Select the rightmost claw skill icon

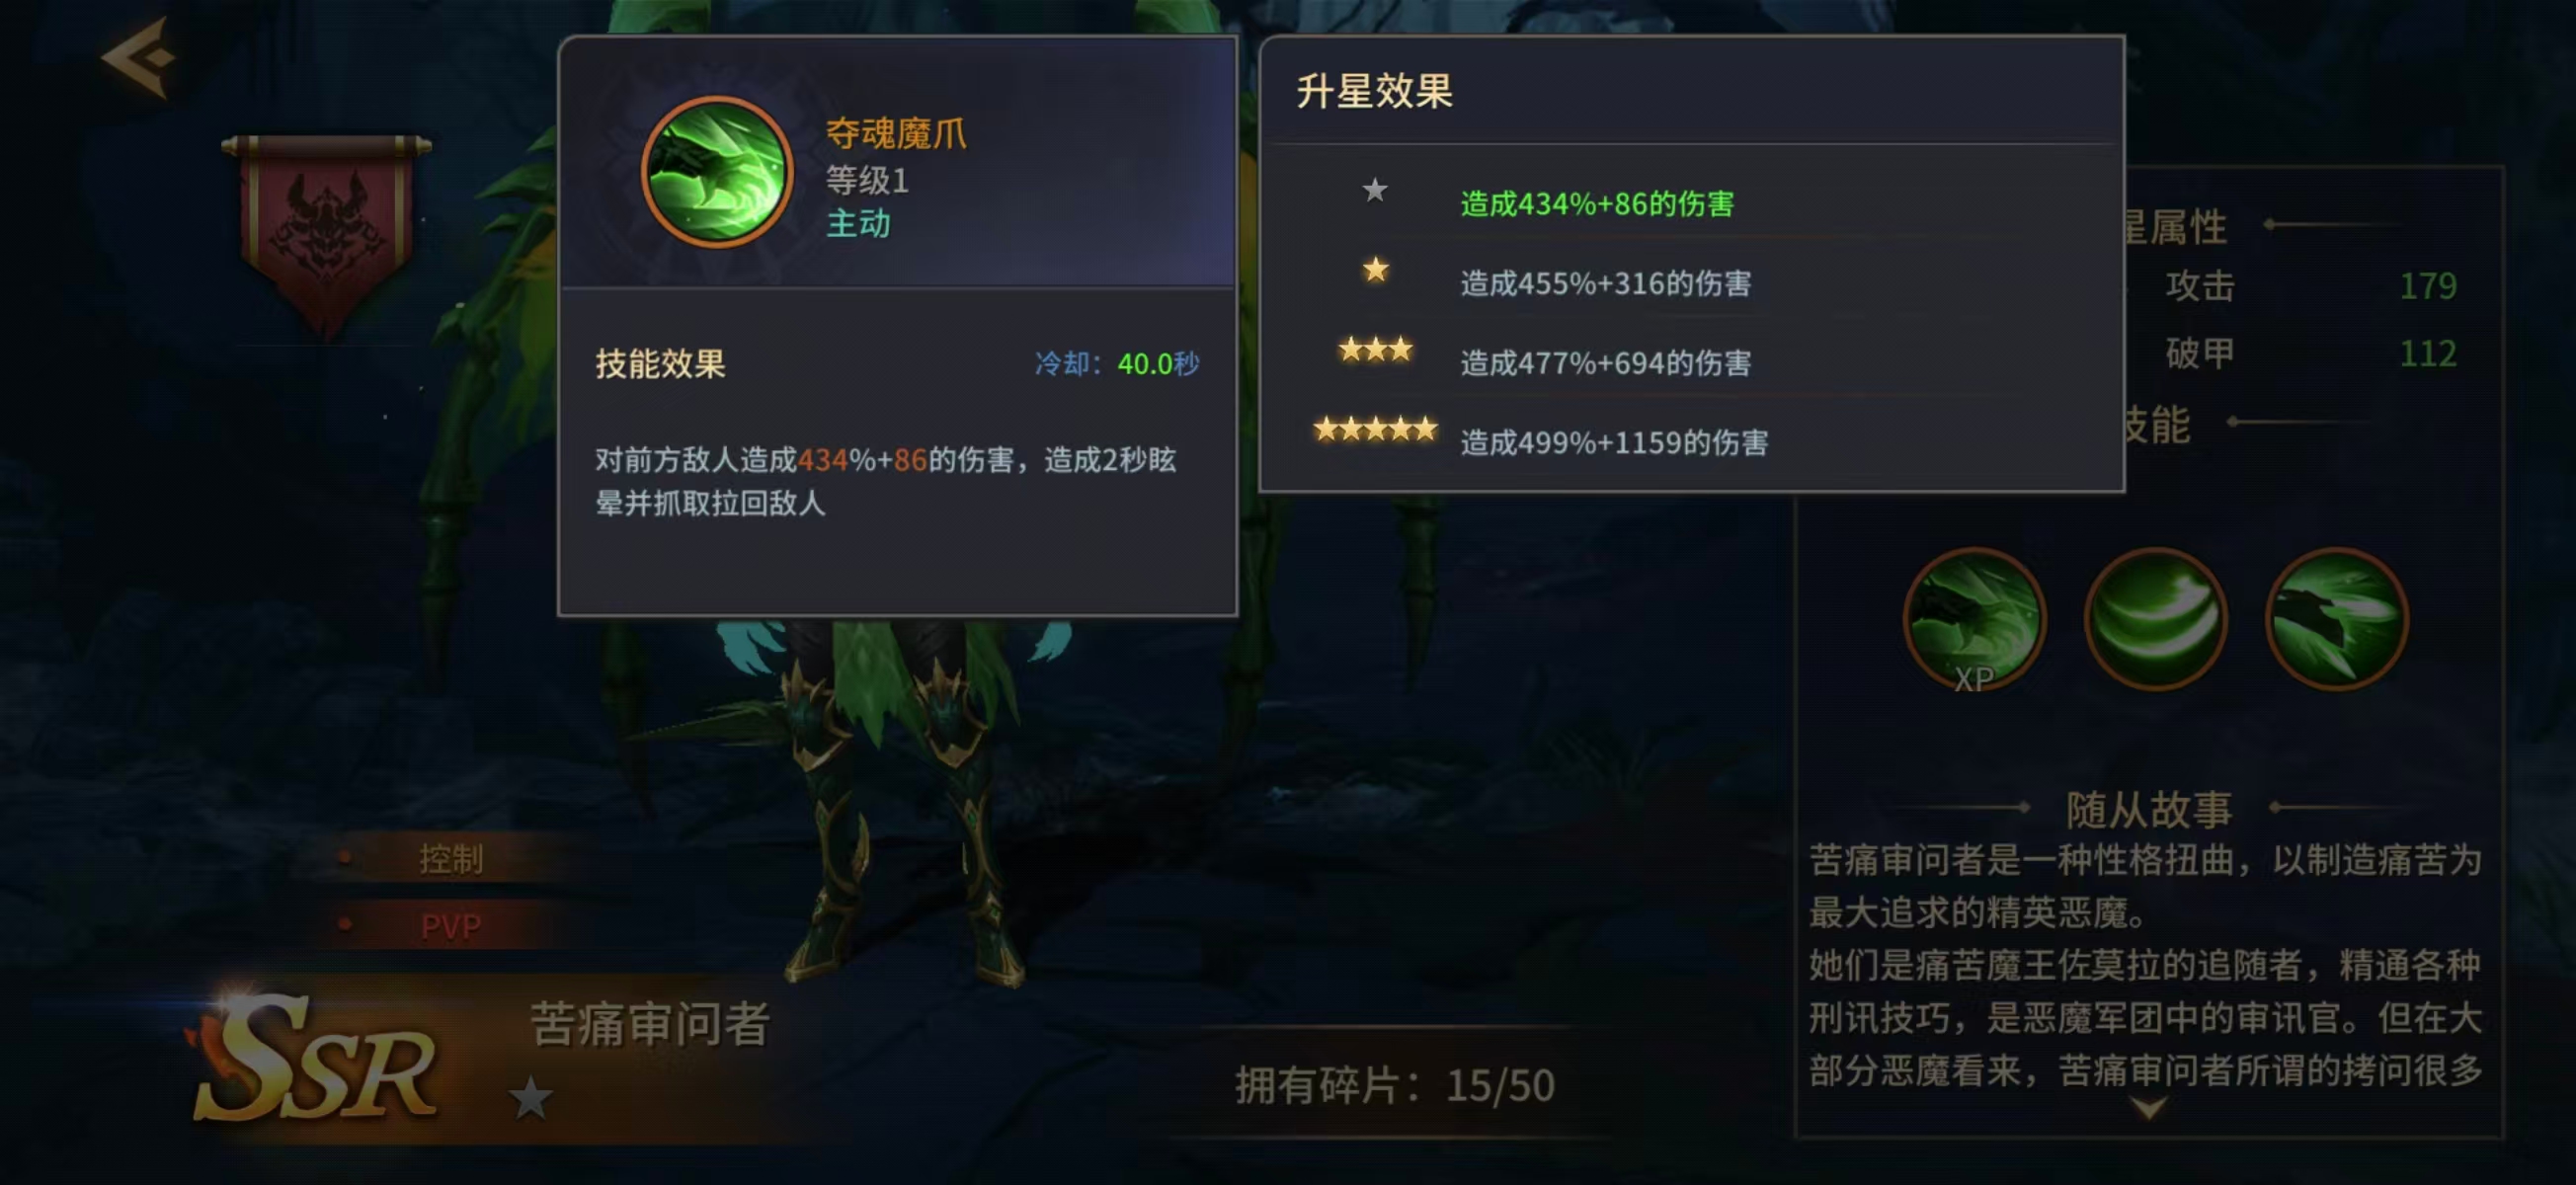2336,620
